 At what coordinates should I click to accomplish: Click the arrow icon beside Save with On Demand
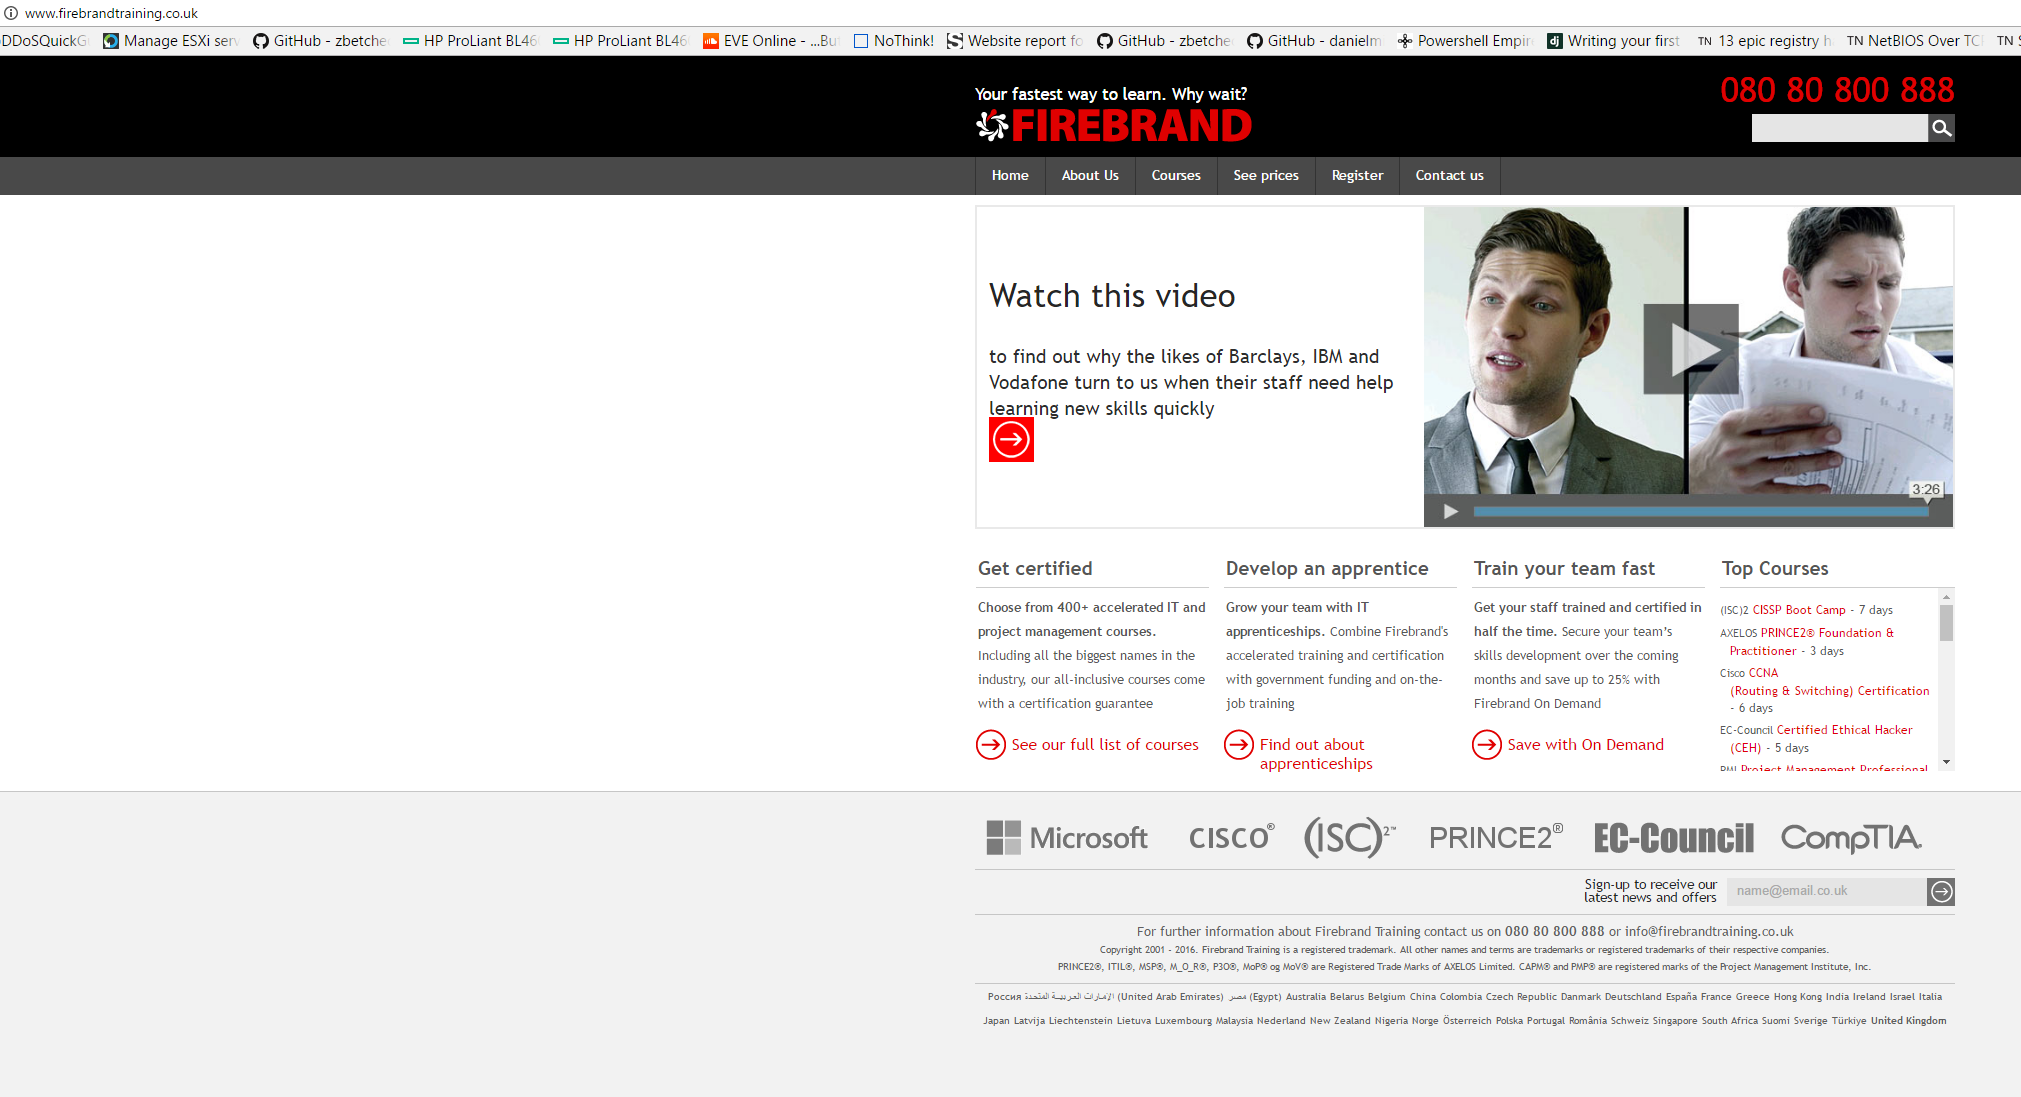tap(1487, 745)
